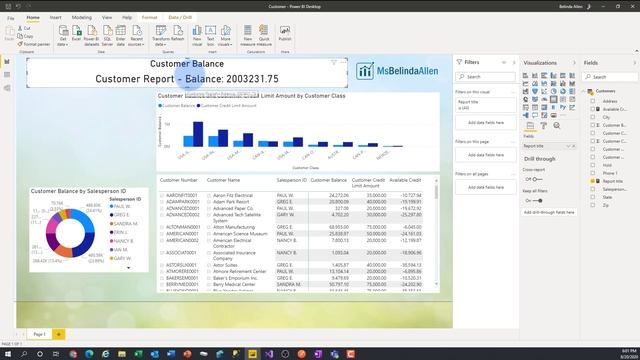Check the Phone 1 field checkbox
This screenshot has width=640, height=360.
[x=593, y=173]
